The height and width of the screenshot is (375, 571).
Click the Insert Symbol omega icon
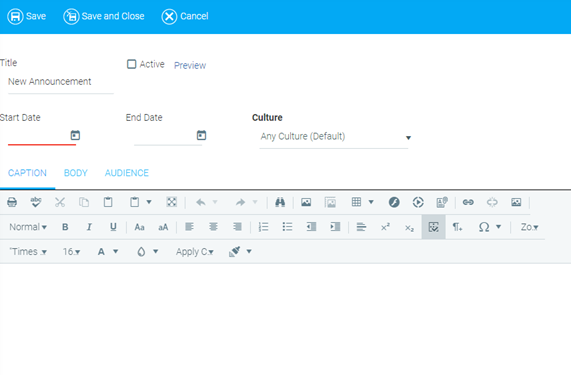484,227
